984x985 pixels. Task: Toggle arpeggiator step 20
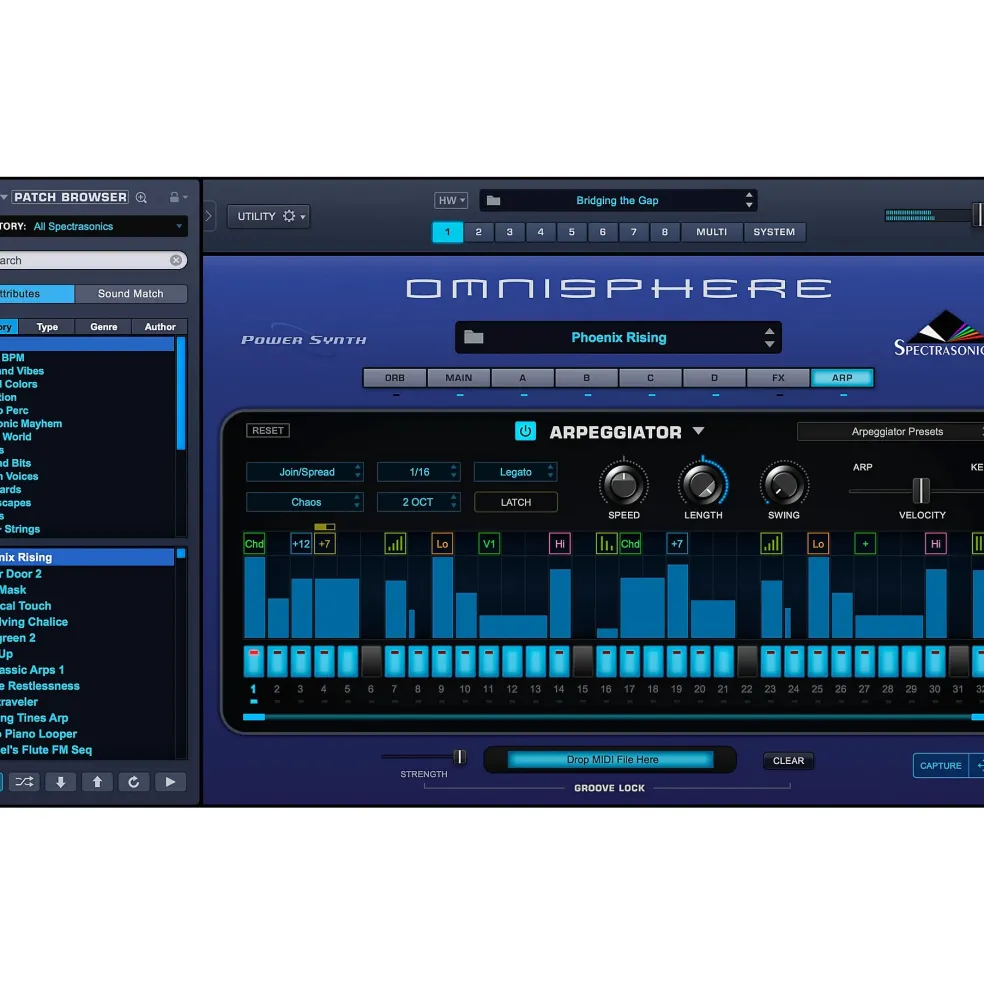(700, 661)
